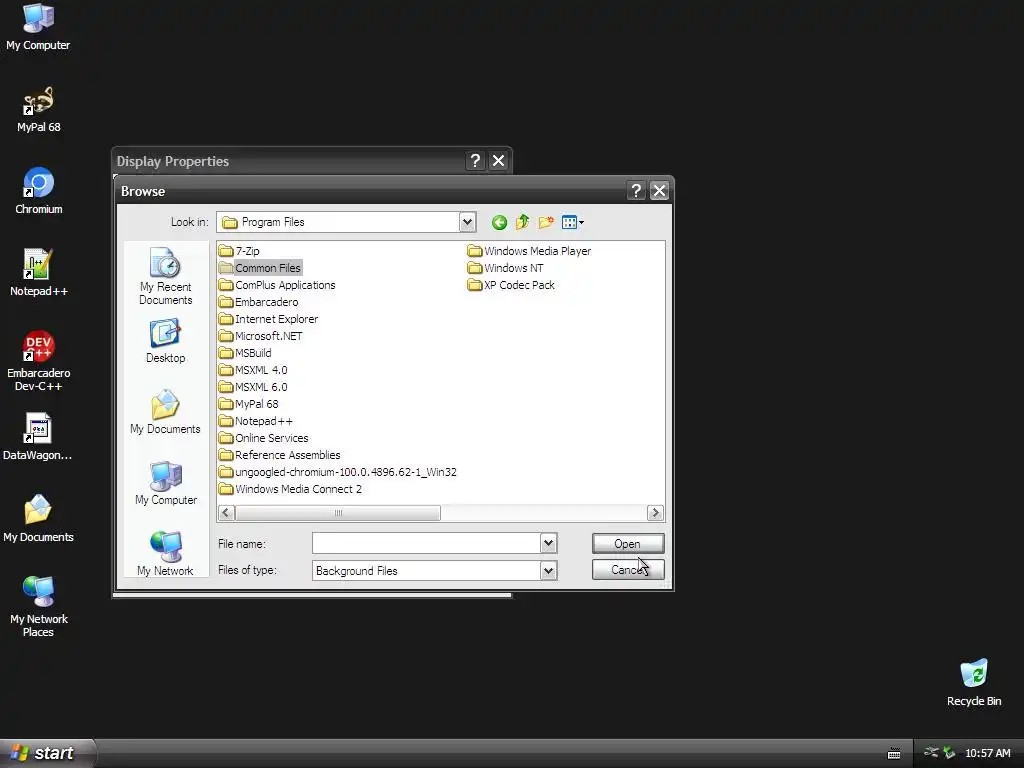Select the Windows NT folder

[505, 268]
